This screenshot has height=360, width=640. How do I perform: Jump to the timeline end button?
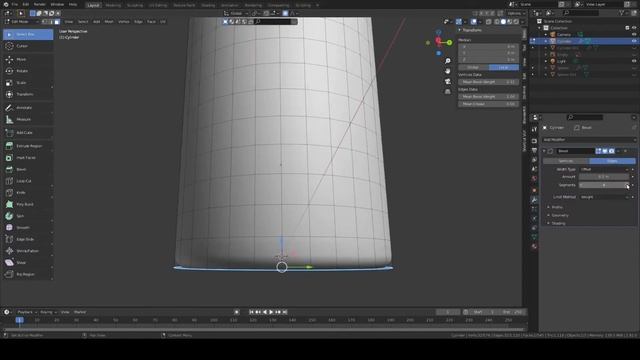coord(285,312)
